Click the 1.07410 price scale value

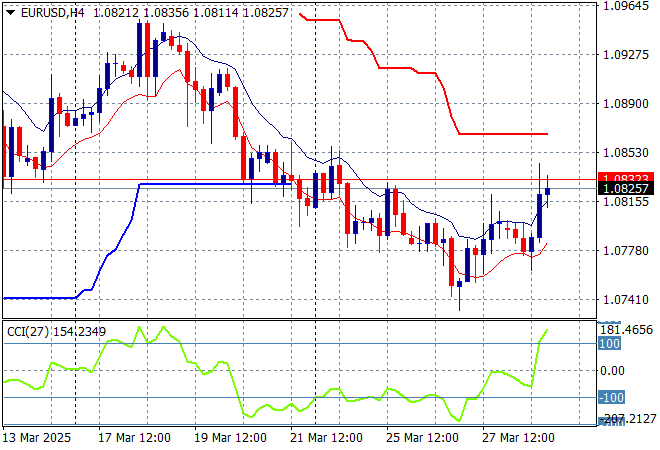[x=626, y=300]
